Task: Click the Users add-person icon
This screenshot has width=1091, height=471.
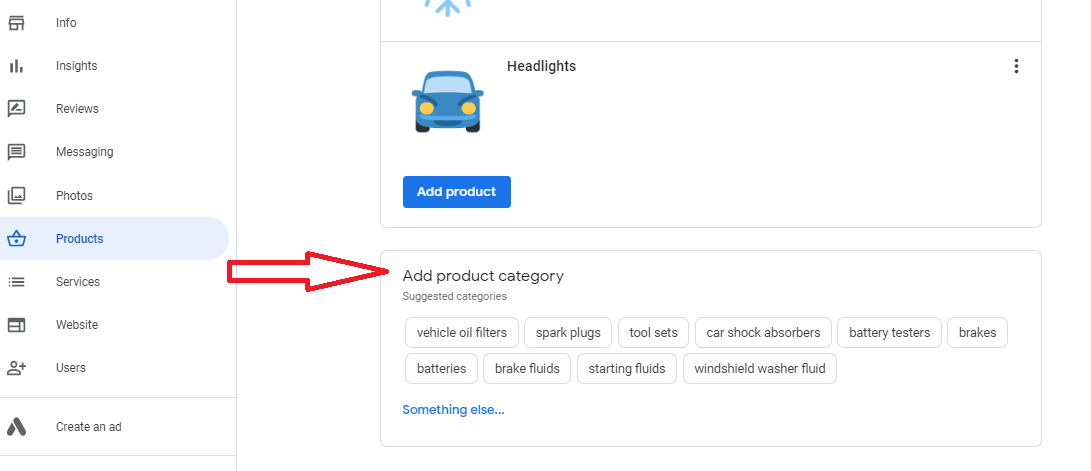Action: pos(16,368)
